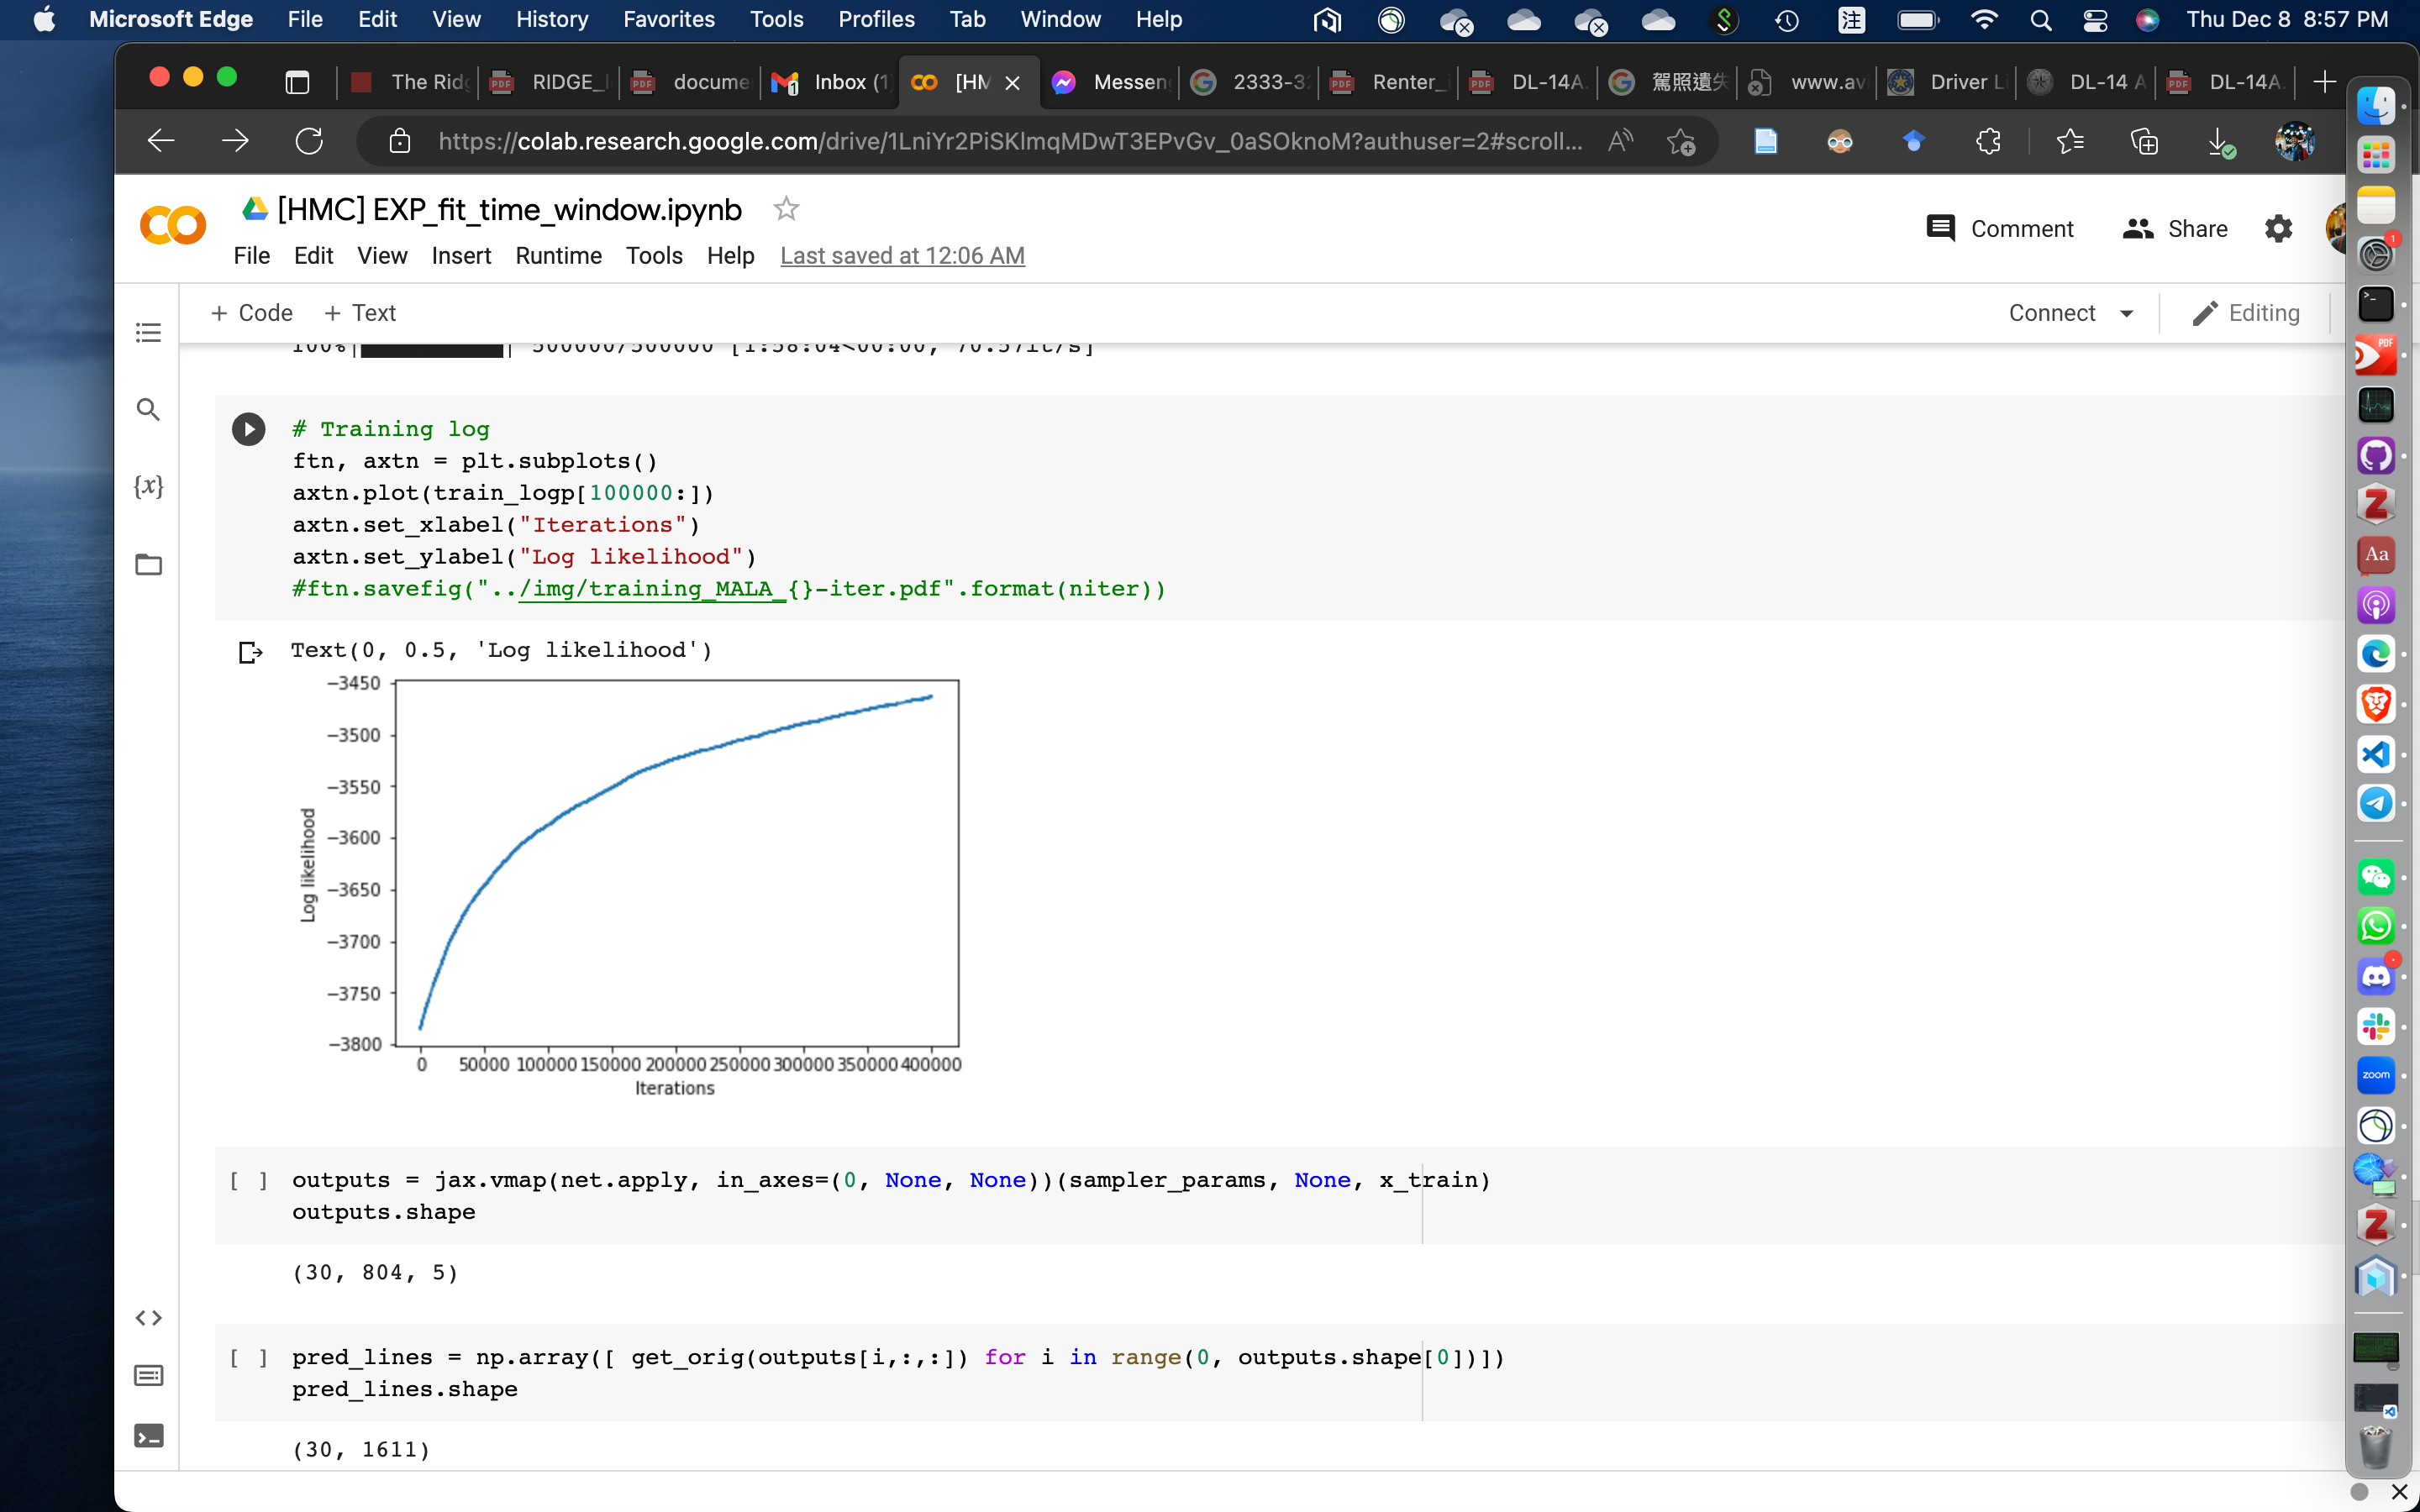2420x1512 pixels.
Task: Open revision history via Last saved link
Action: 901,255
